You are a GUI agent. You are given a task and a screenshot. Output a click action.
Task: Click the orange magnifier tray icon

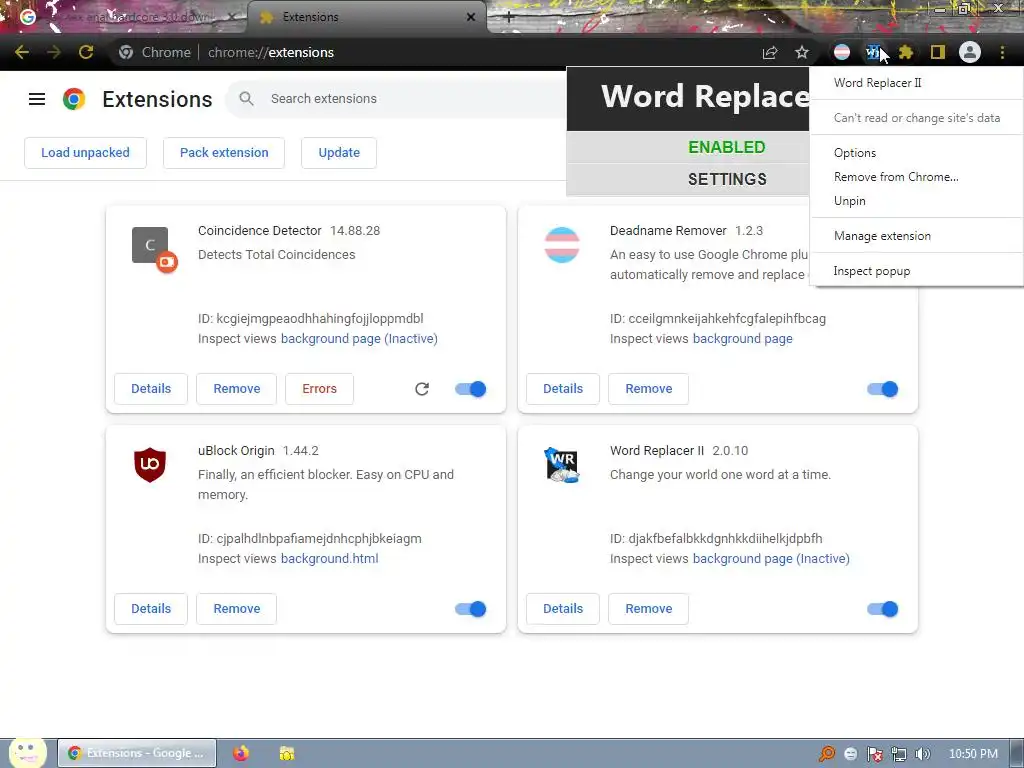pyautogui.click(x=827, y=754)
